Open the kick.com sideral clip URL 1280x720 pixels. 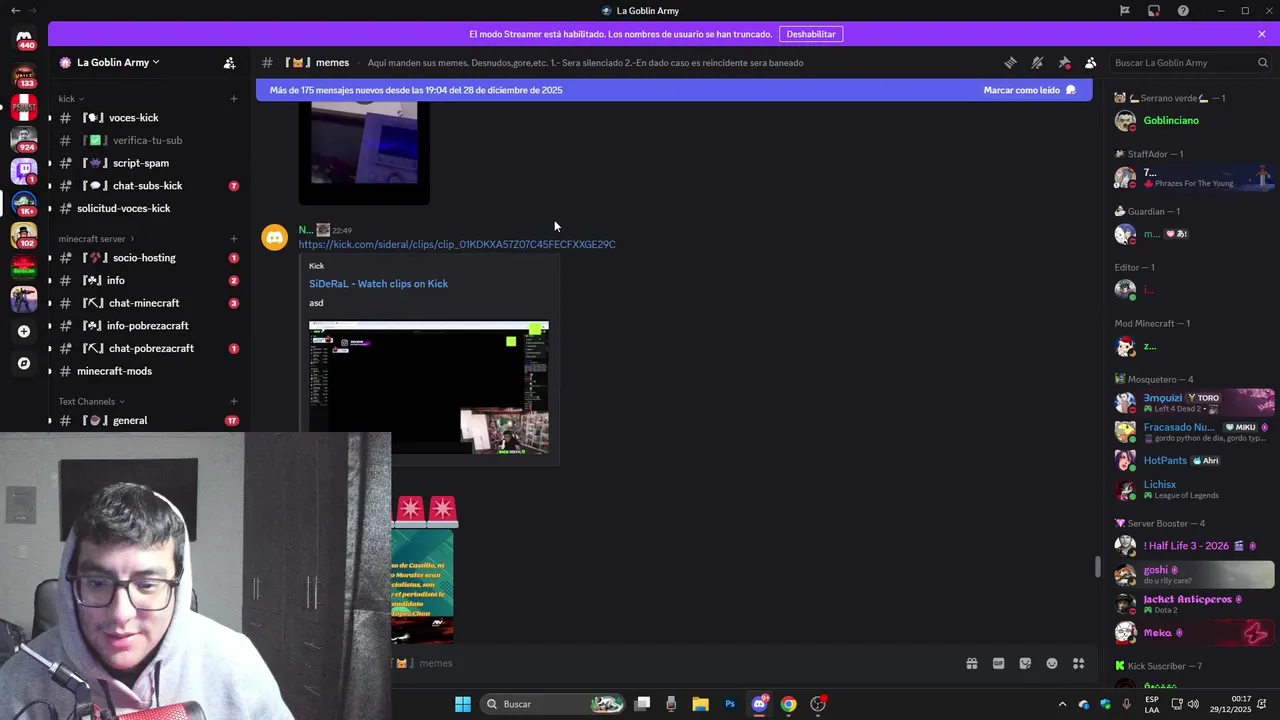457,244
